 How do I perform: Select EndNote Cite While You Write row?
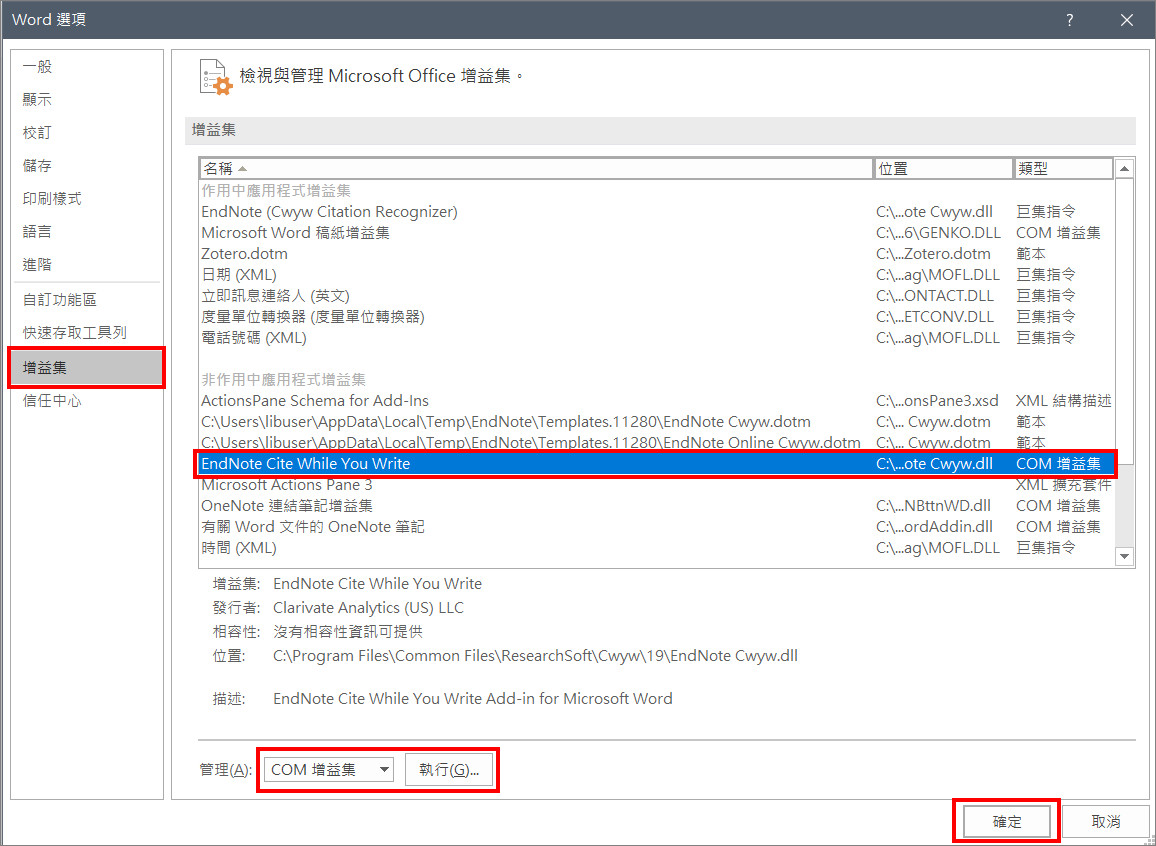[657, 464]
